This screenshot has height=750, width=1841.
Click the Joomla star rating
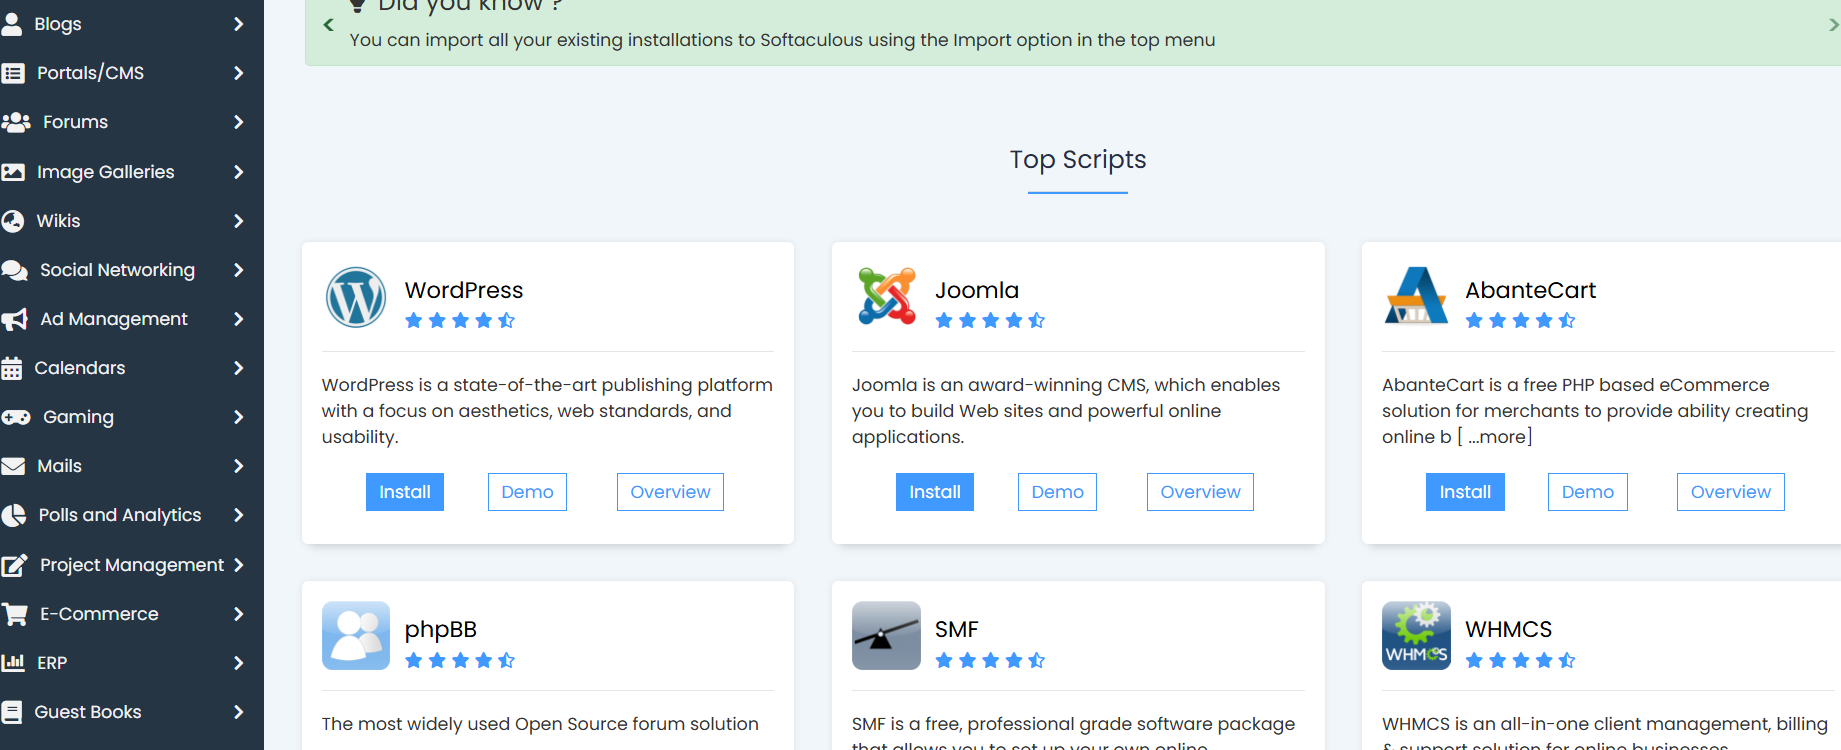click(x=990, y=321)
